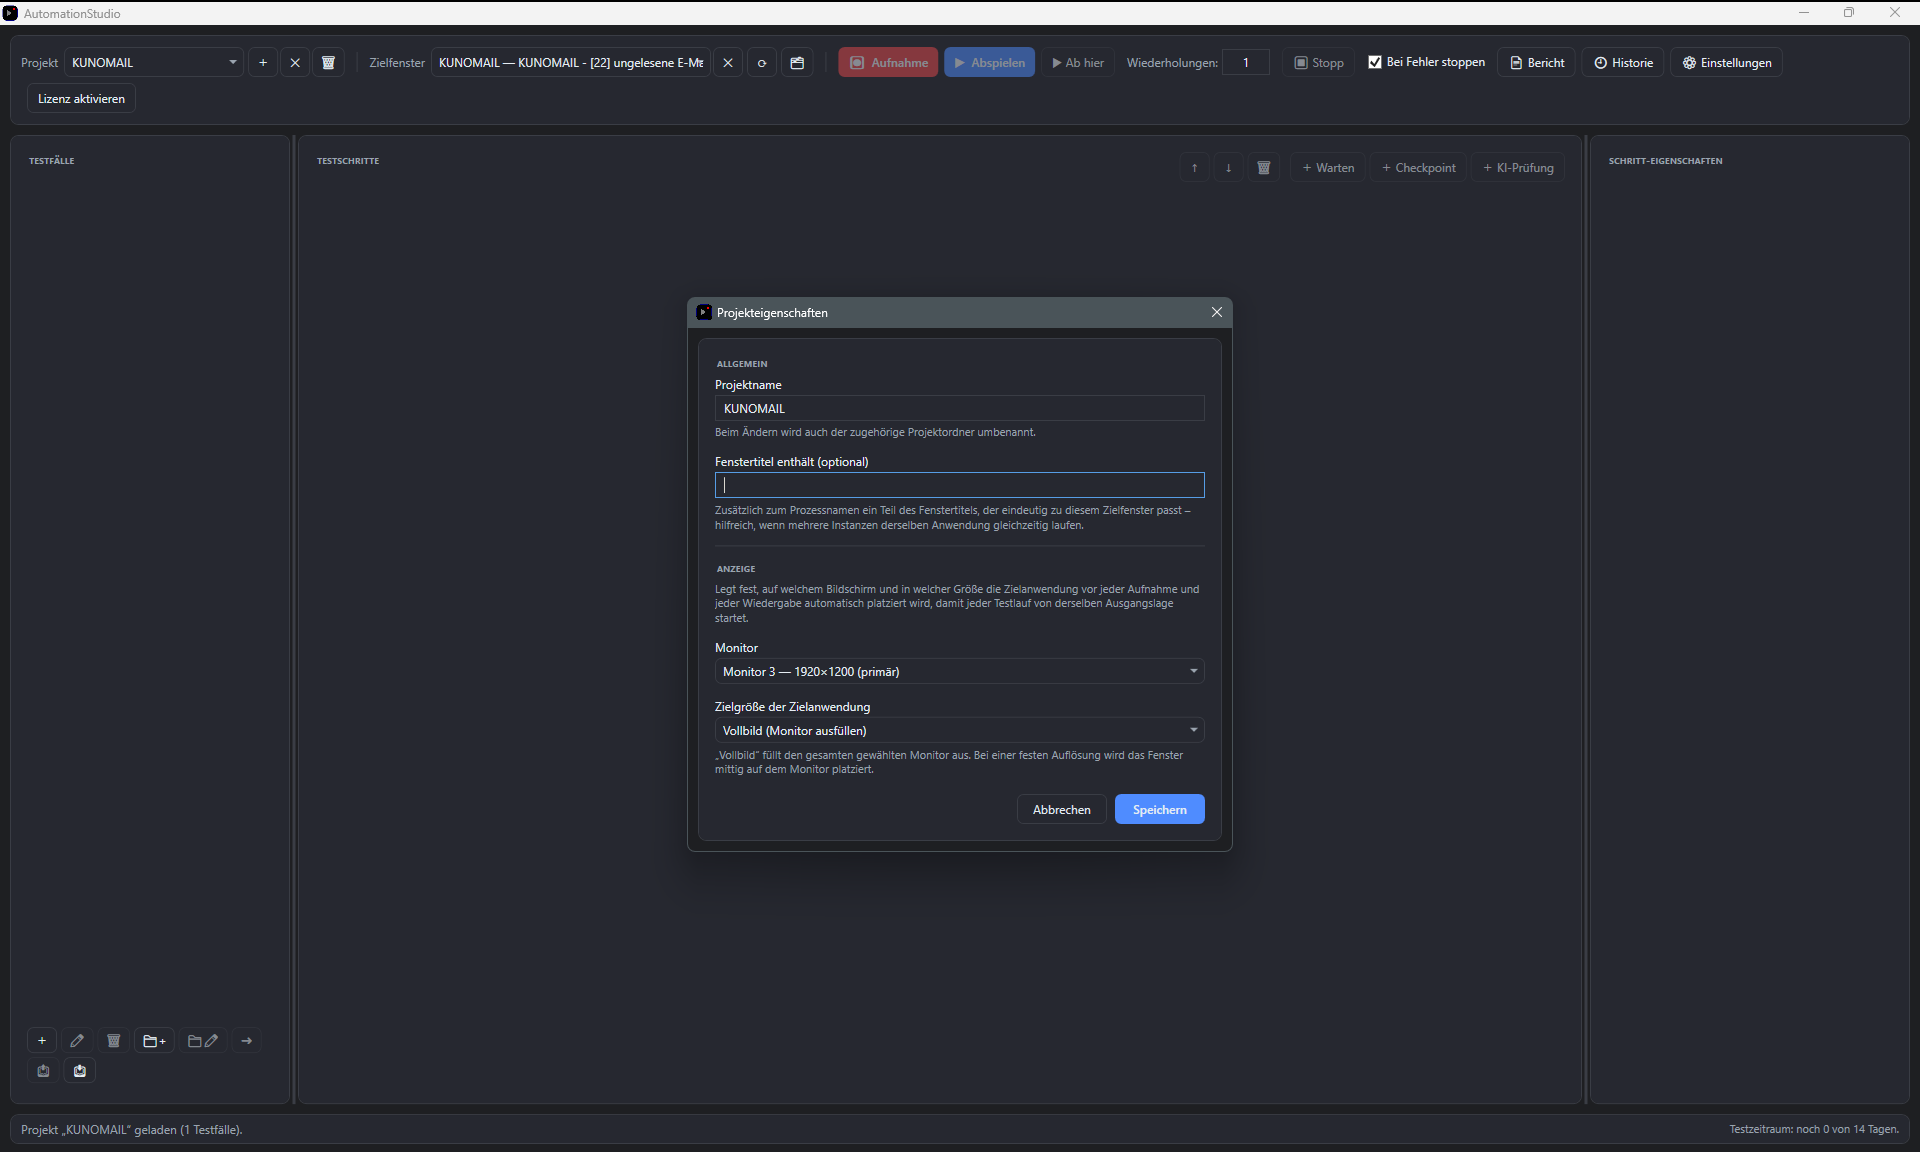Click the Ab hier play button
1920x1152 pixels.
[x=1078, y=62]
